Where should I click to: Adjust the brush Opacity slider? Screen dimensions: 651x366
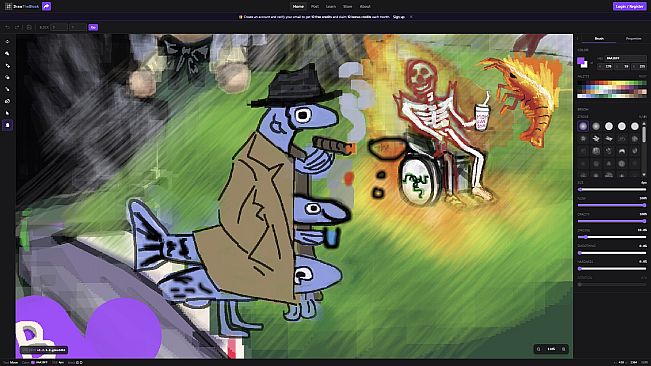(612, 221)
